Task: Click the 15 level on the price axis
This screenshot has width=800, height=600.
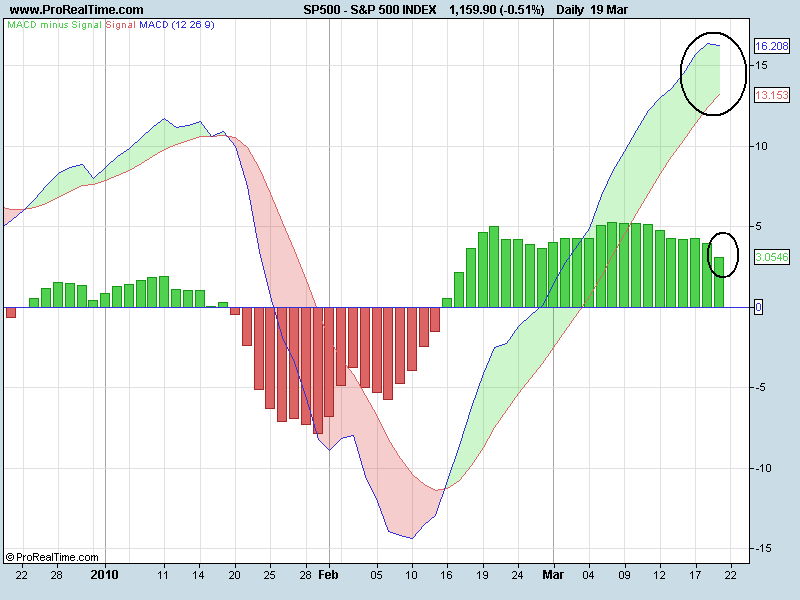Action: pyautogui.click(x=761, y=65)
